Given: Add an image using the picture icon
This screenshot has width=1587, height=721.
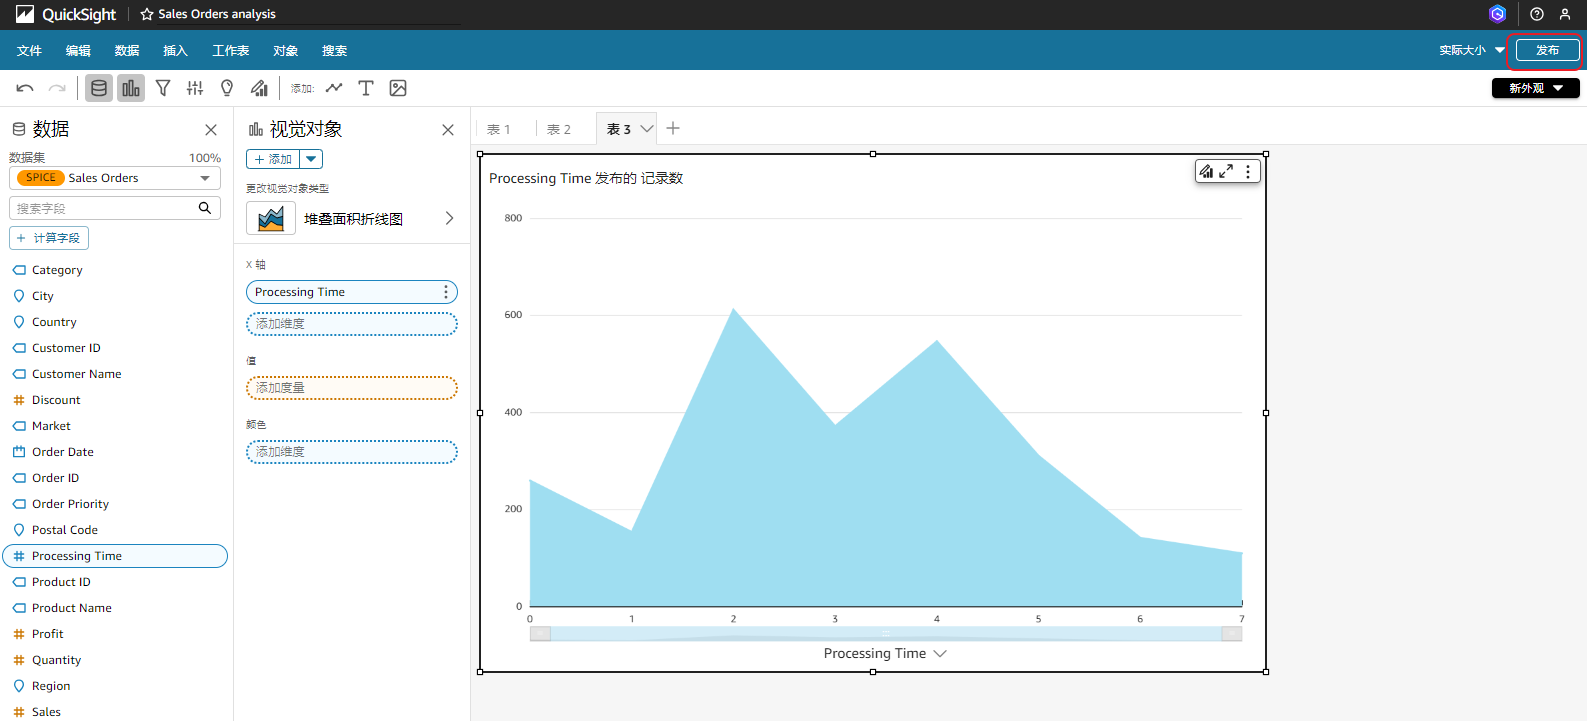Looking at the screenshot, I should (x=398, y=88).
